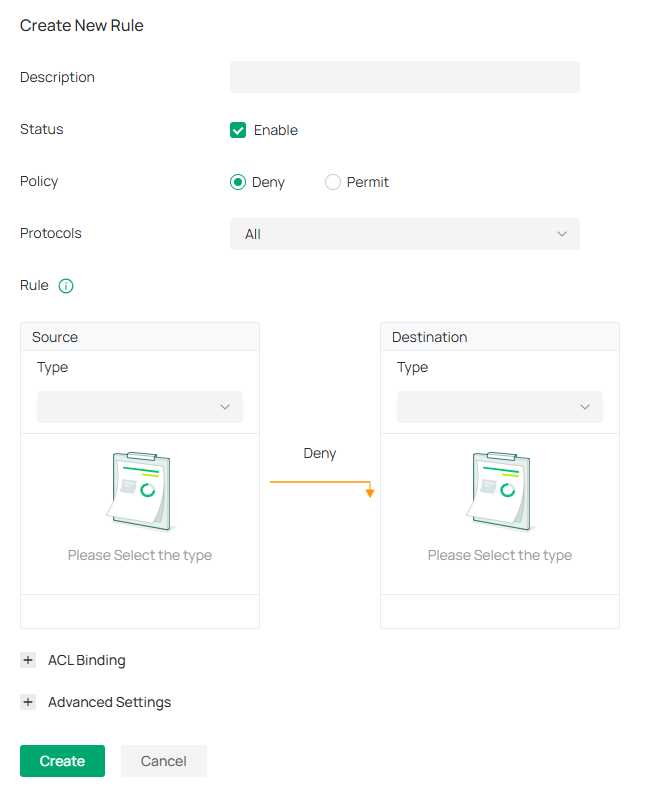The width and height of the screenshot is (672, 786).
Task: Open the Source Type dropdown
Action: click(140, 407)
